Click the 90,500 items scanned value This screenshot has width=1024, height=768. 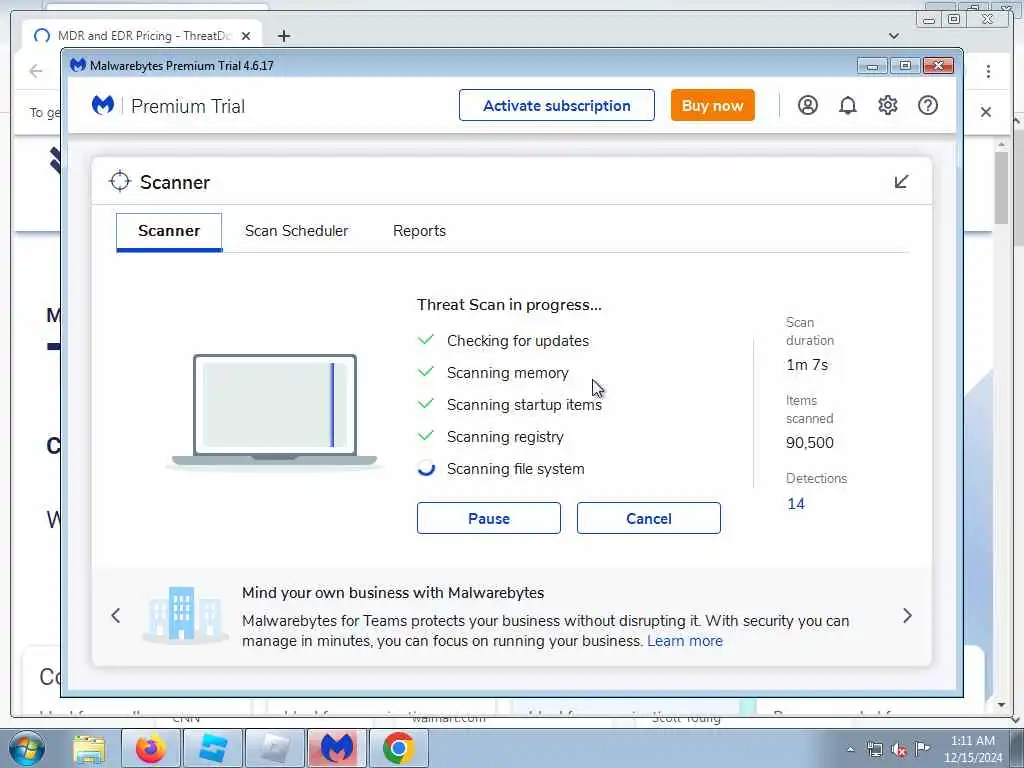[810, 443]
